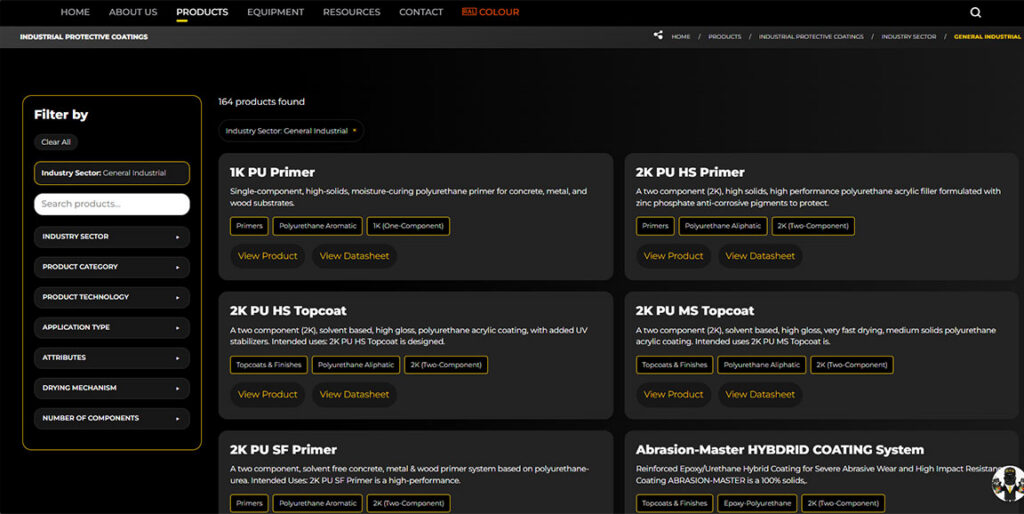Open the 2K PU HS Primer title
Screen dimensions: 1024x514
point(690,172)
